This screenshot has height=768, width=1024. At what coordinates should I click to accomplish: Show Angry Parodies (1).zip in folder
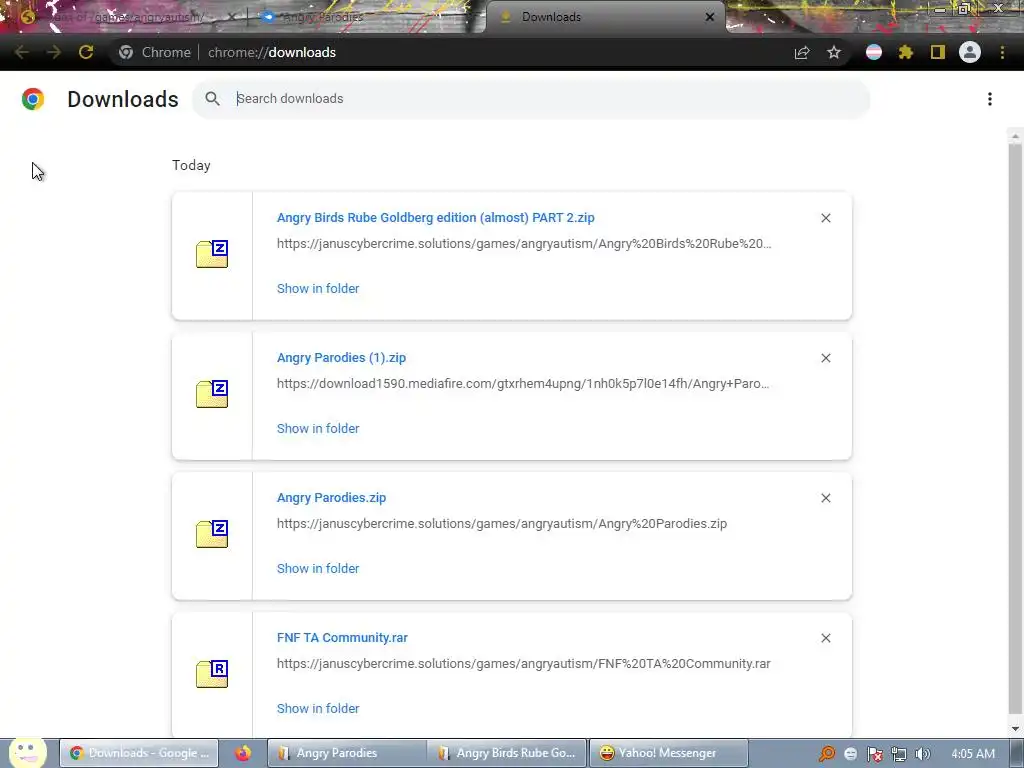[x=318, y=428]
